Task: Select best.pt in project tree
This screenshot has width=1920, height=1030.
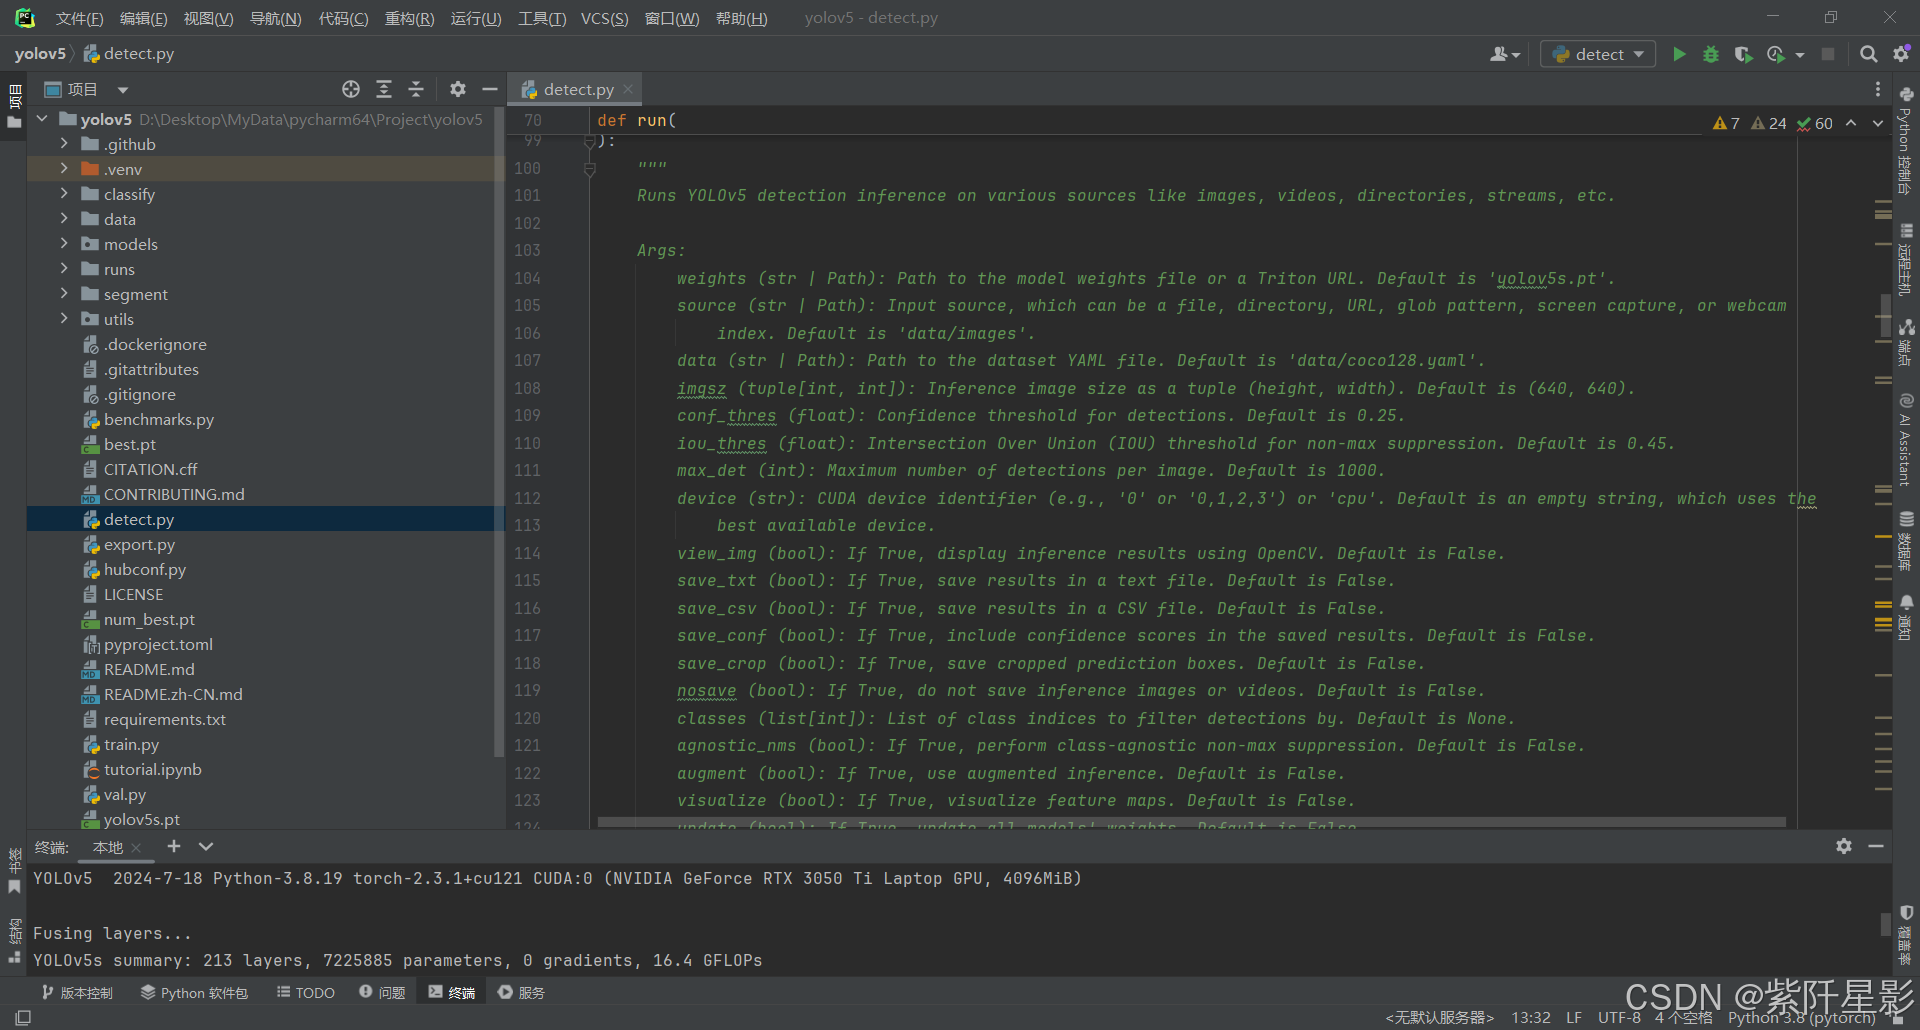Action: [x=130, y=444]
